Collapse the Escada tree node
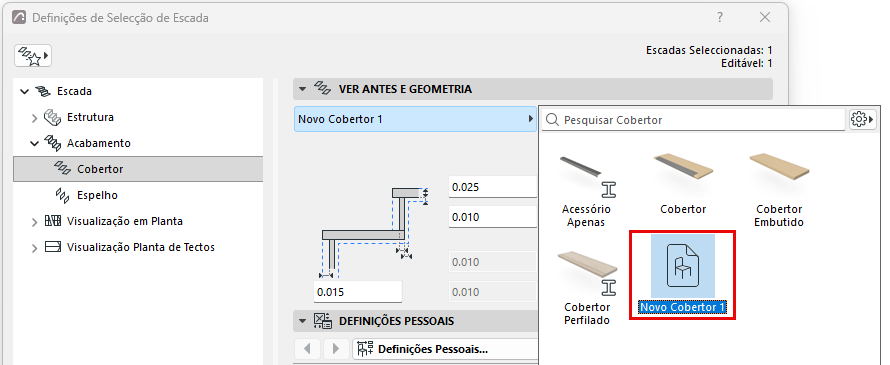Screen dimensions: 890x365 tap(24, 91)
